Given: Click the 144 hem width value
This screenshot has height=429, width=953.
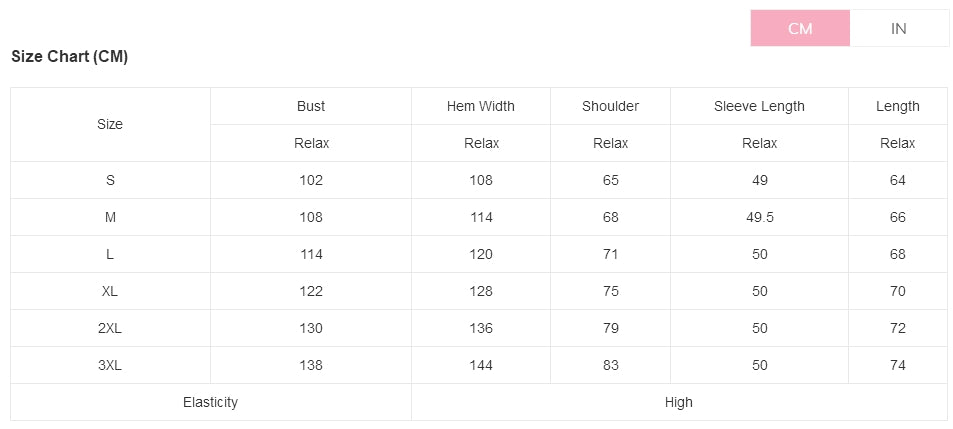Looking at the screenshot, I should pos(481,365).
